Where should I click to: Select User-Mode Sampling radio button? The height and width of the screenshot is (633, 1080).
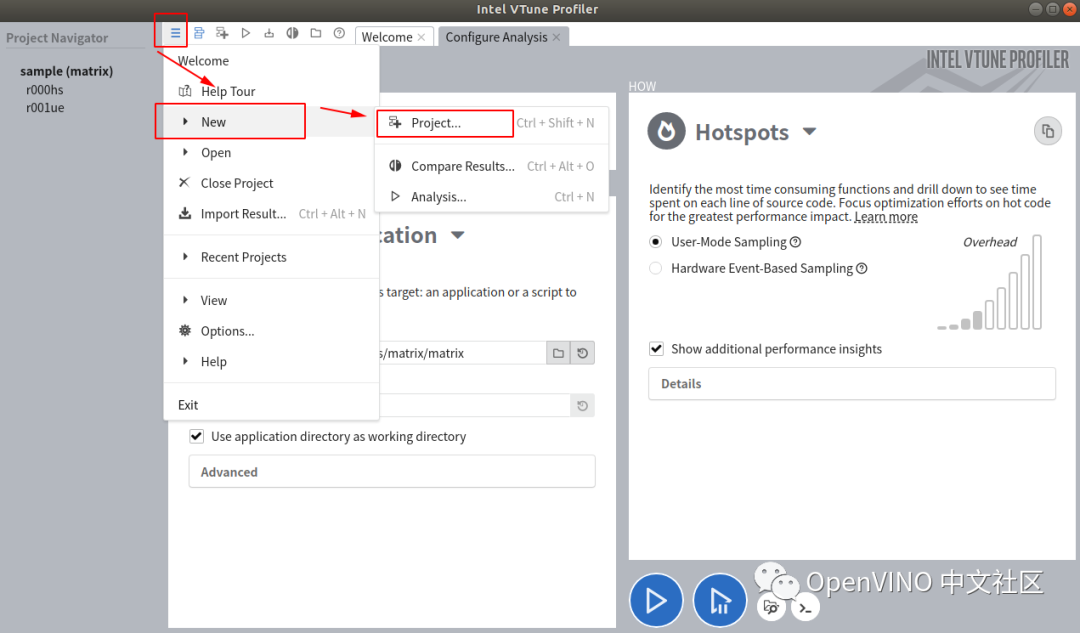[656, 242]
